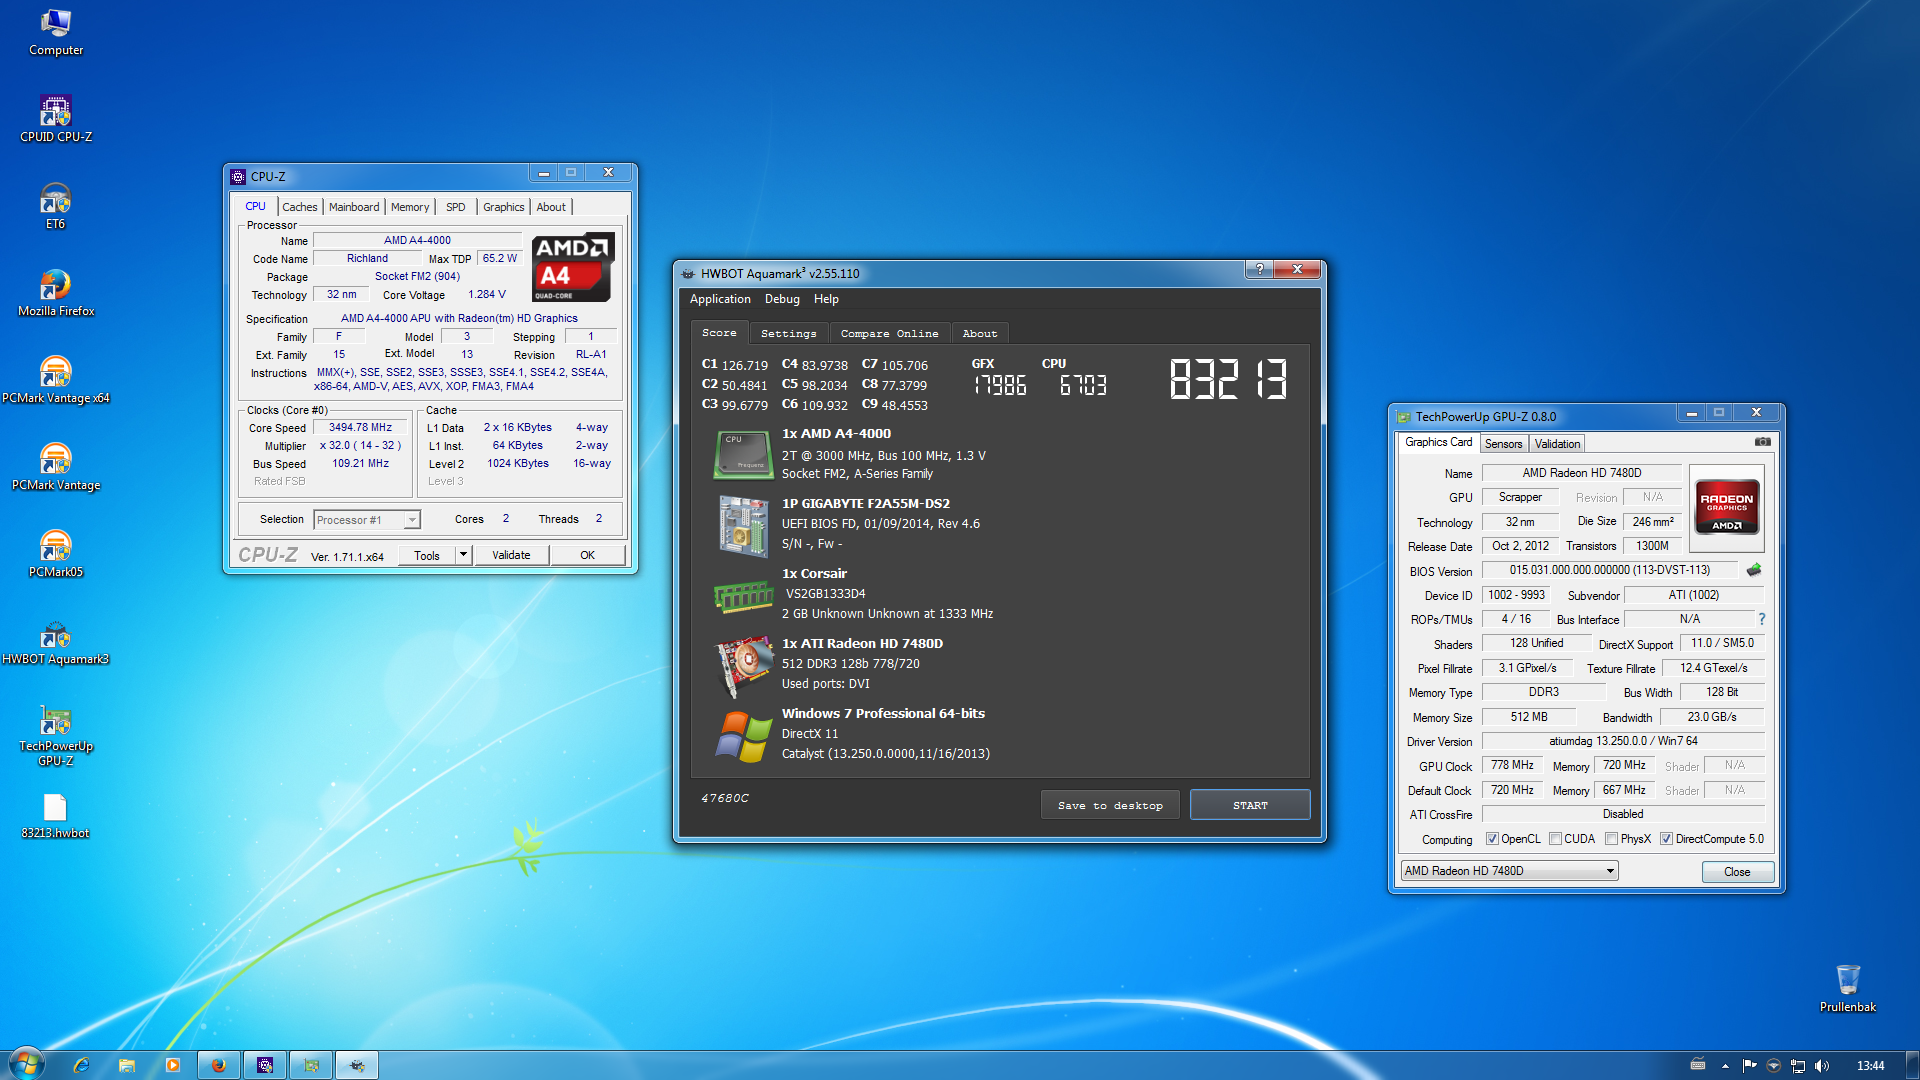Click the AMD A4 logo in CPU-Z
This screenshot has height=1080, width=1920.
tap(572, 267)
